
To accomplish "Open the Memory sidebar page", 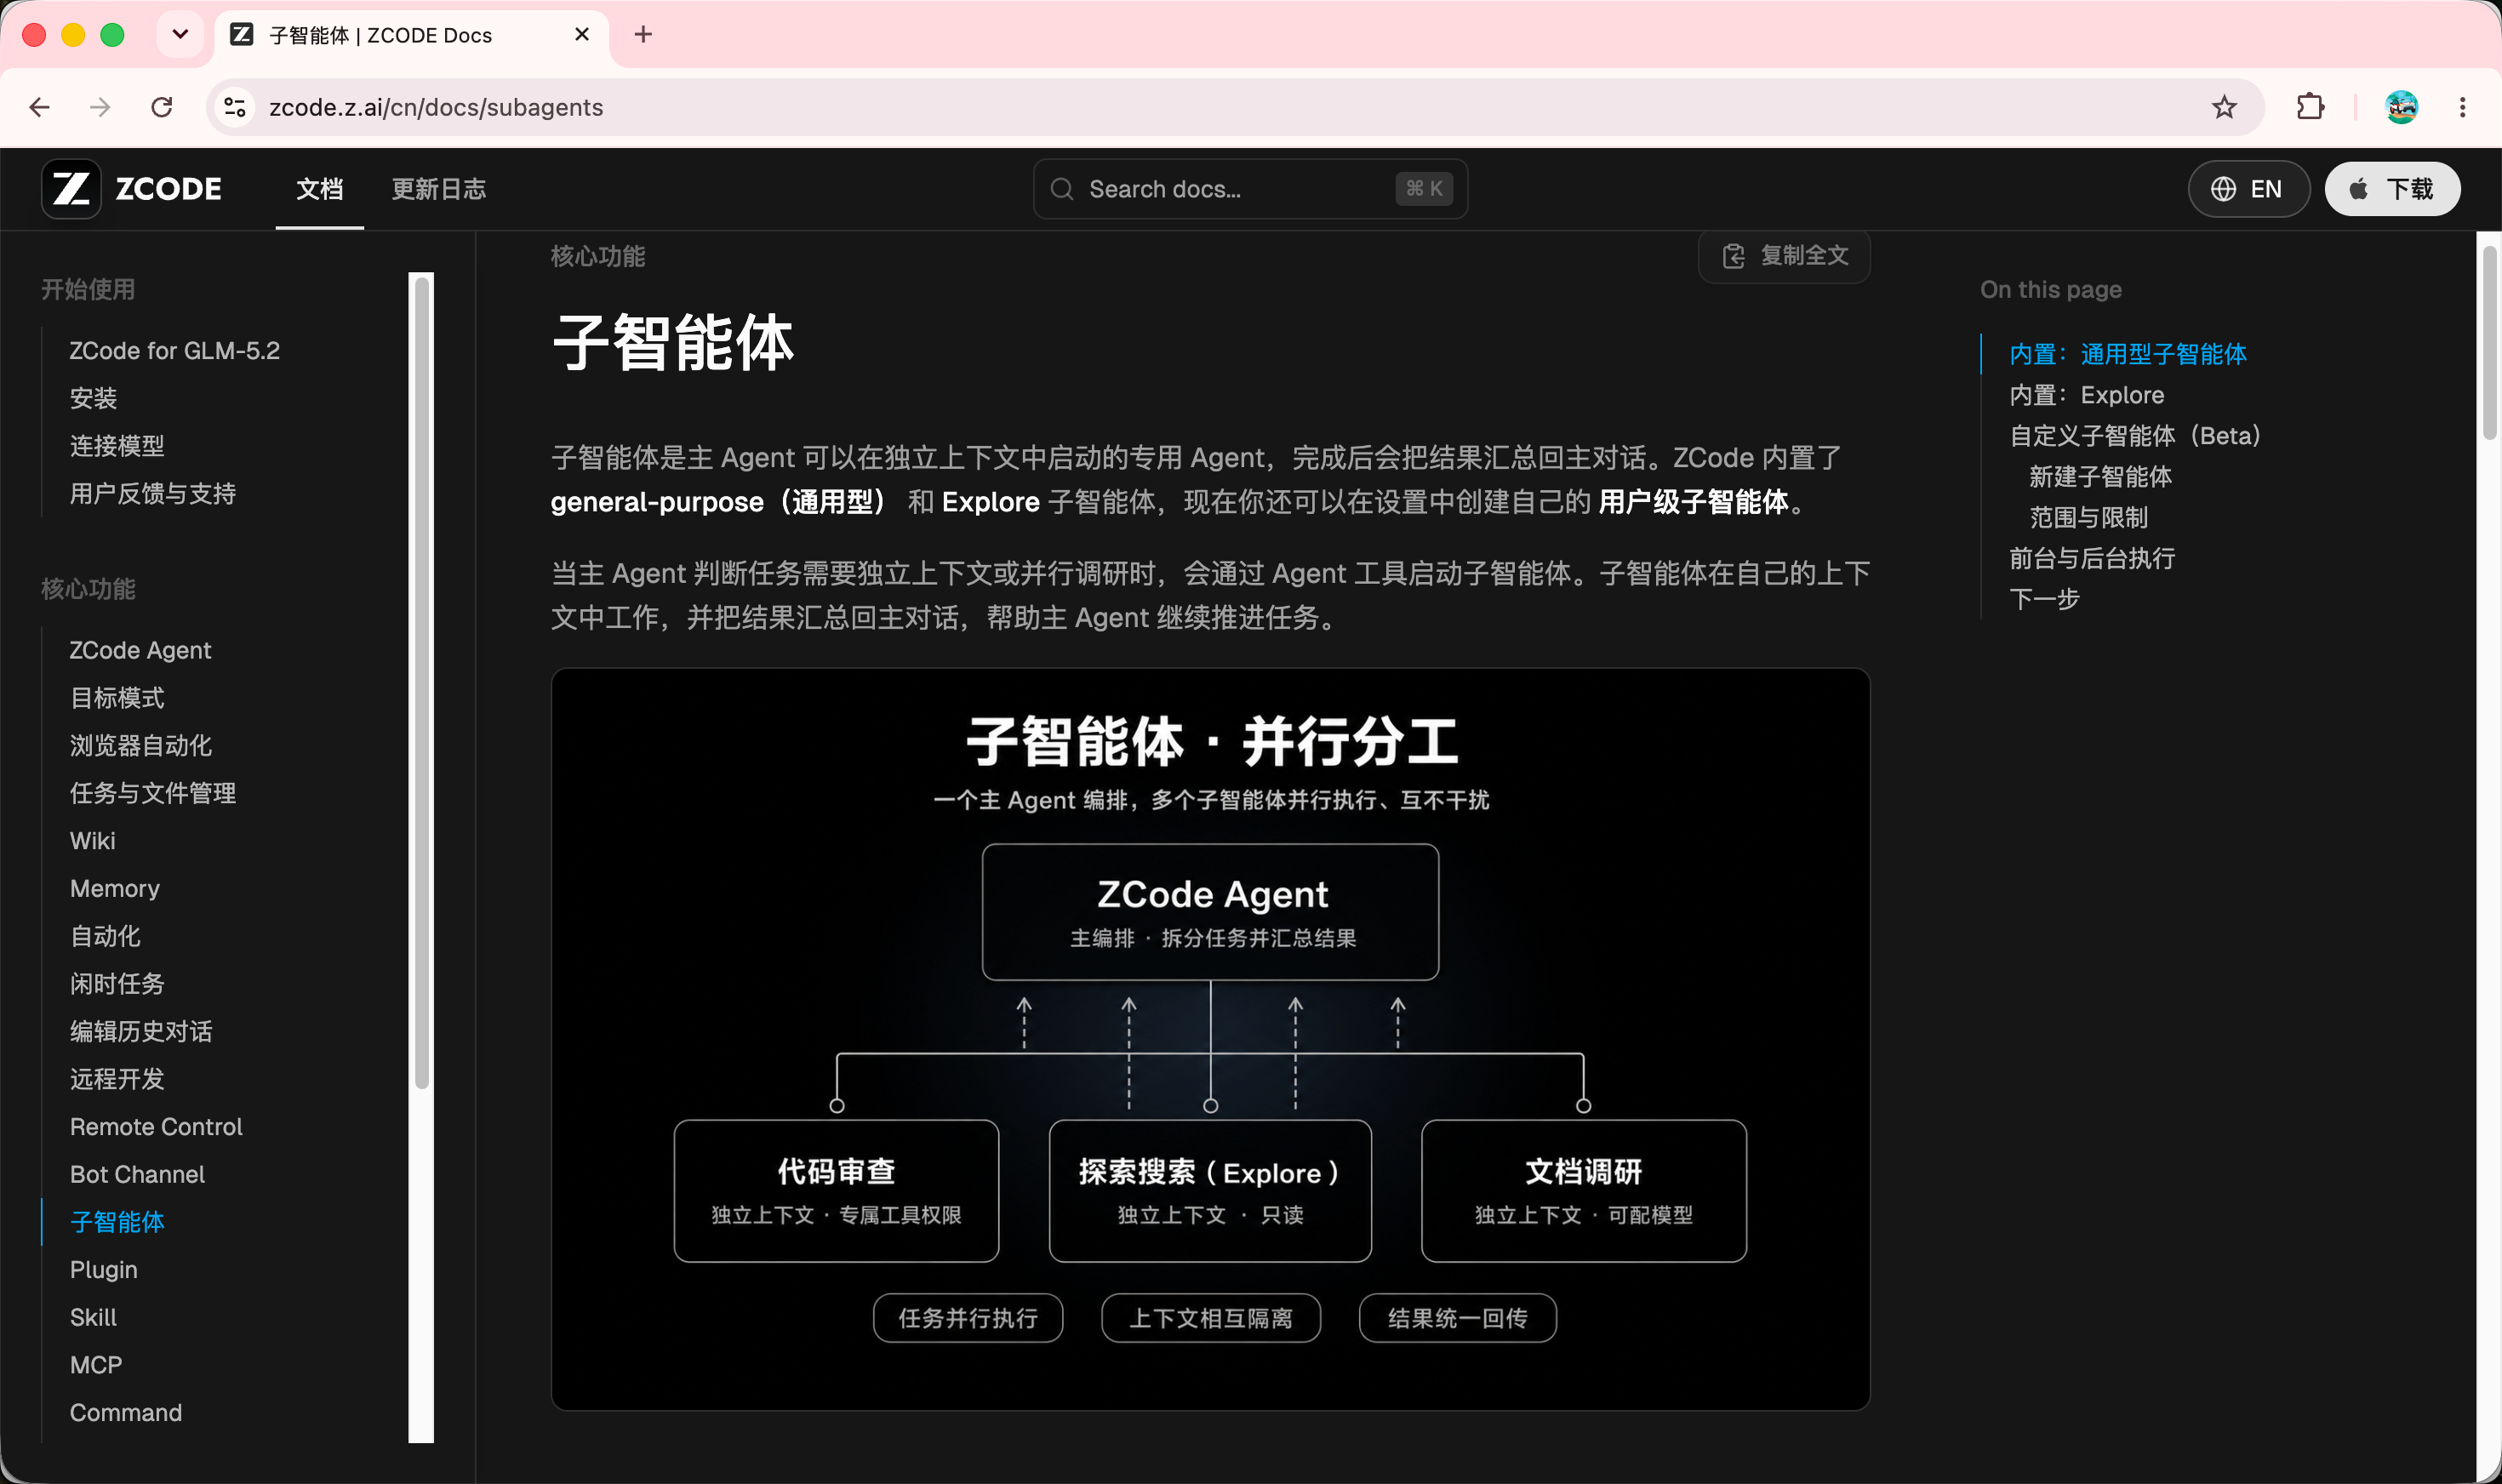I will coord(115,889).
